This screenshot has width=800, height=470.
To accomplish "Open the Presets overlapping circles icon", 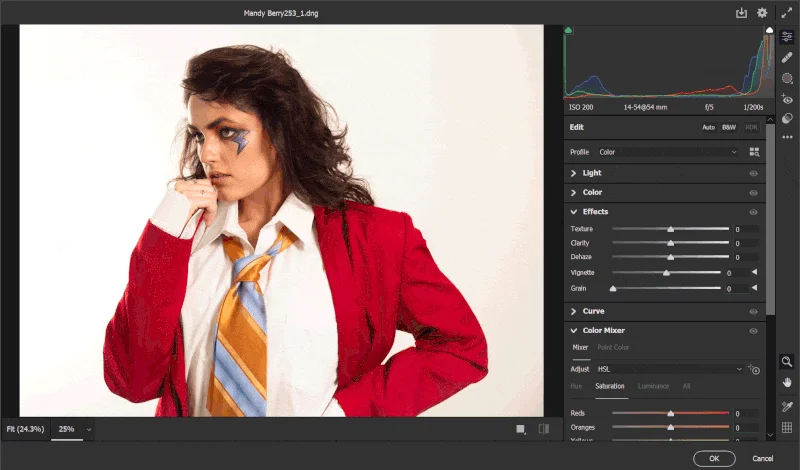I will (787, 118).
